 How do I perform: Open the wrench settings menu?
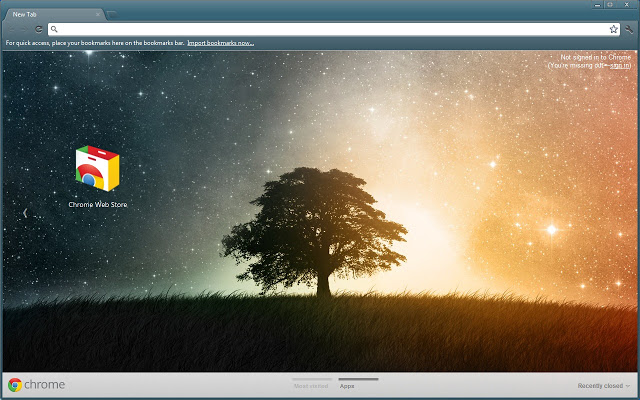(x=629, y=29)
